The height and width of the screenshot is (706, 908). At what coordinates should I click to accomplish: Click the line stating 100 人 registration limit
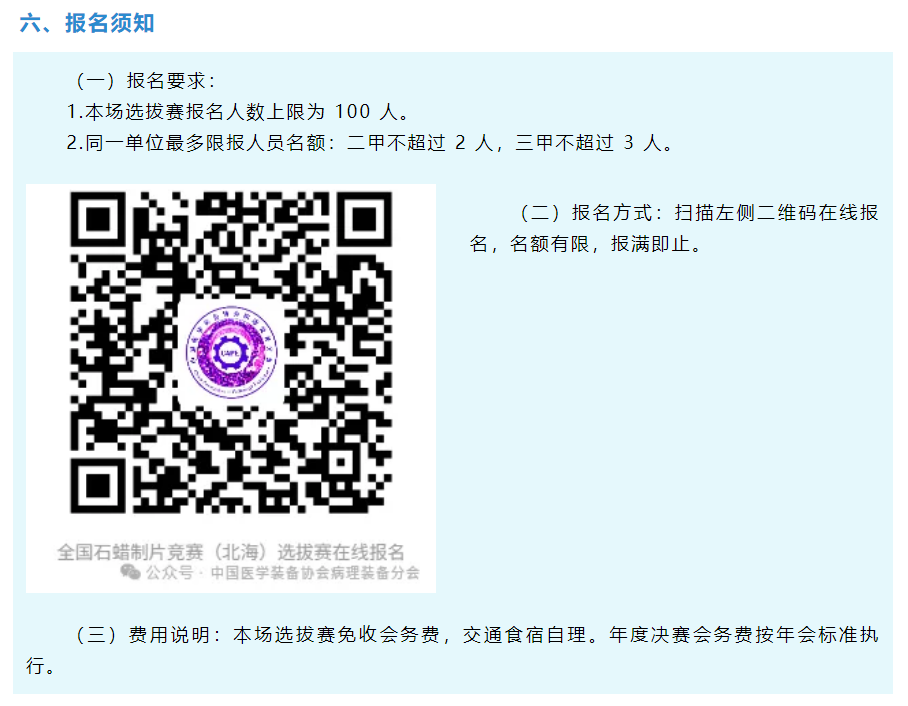click(x=239, y=111)
